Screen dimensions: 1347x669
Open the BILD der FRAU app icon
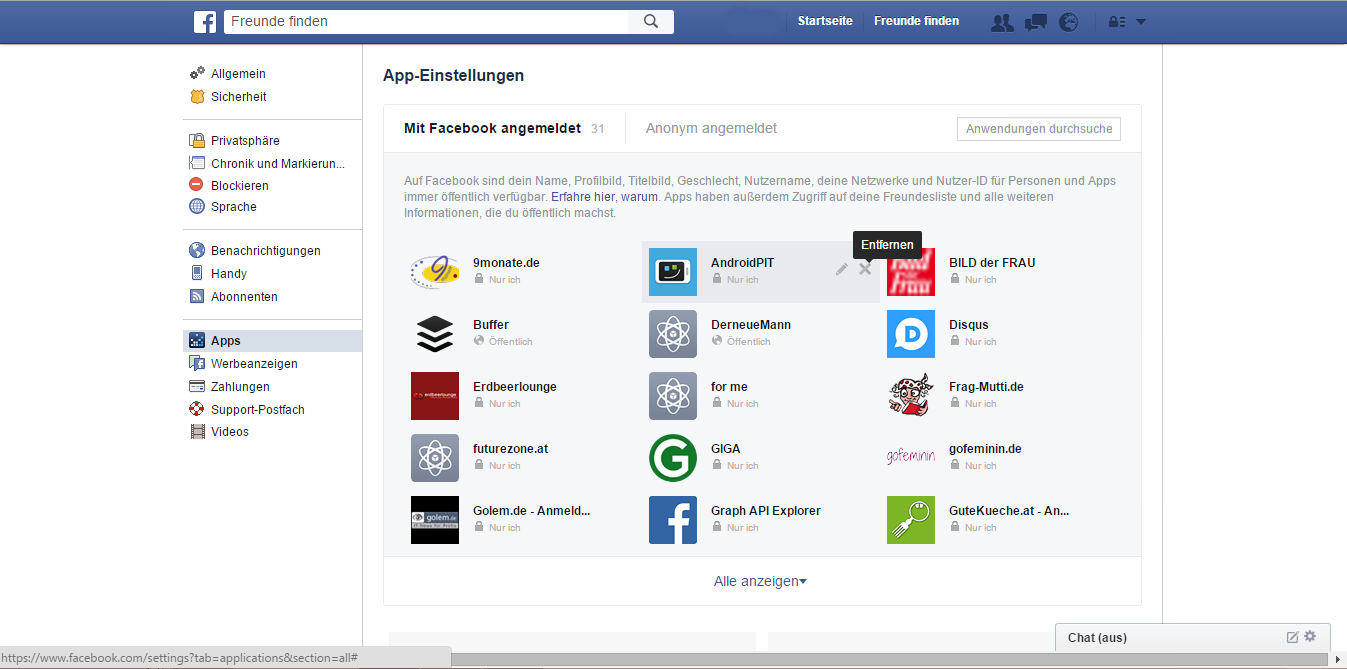pos(911,271)
